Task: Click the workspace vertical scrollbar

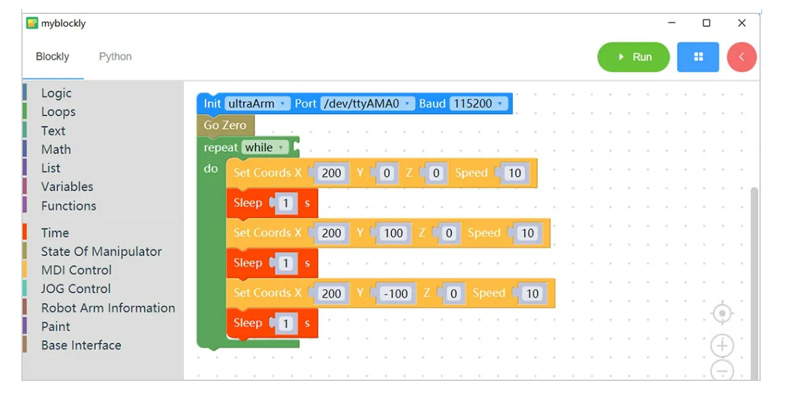Action: 754,282
